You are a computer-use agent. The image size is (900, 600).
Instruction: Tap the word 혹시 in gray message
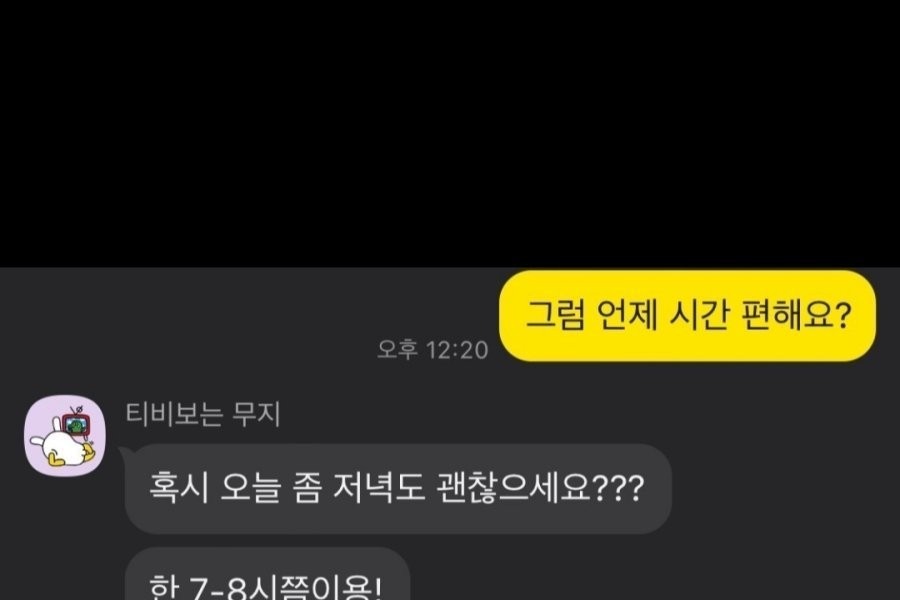(x=179, y=488)
